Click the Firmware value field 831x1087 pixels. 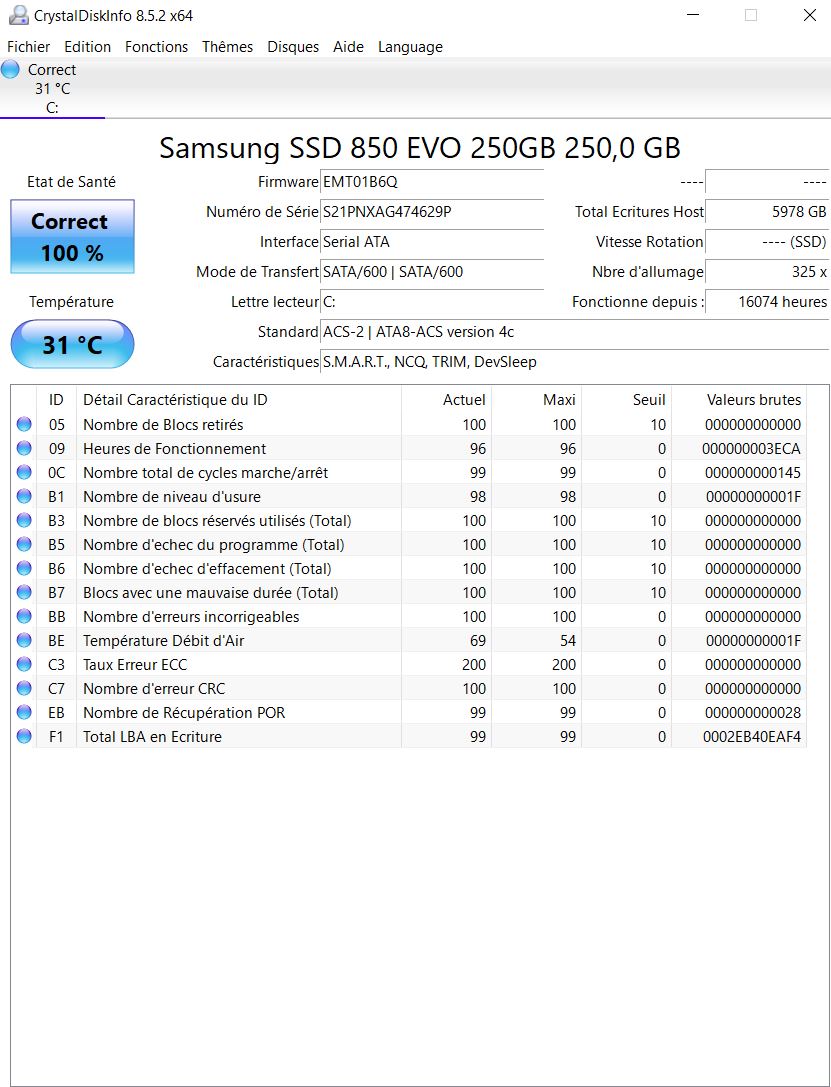(432, 182)
